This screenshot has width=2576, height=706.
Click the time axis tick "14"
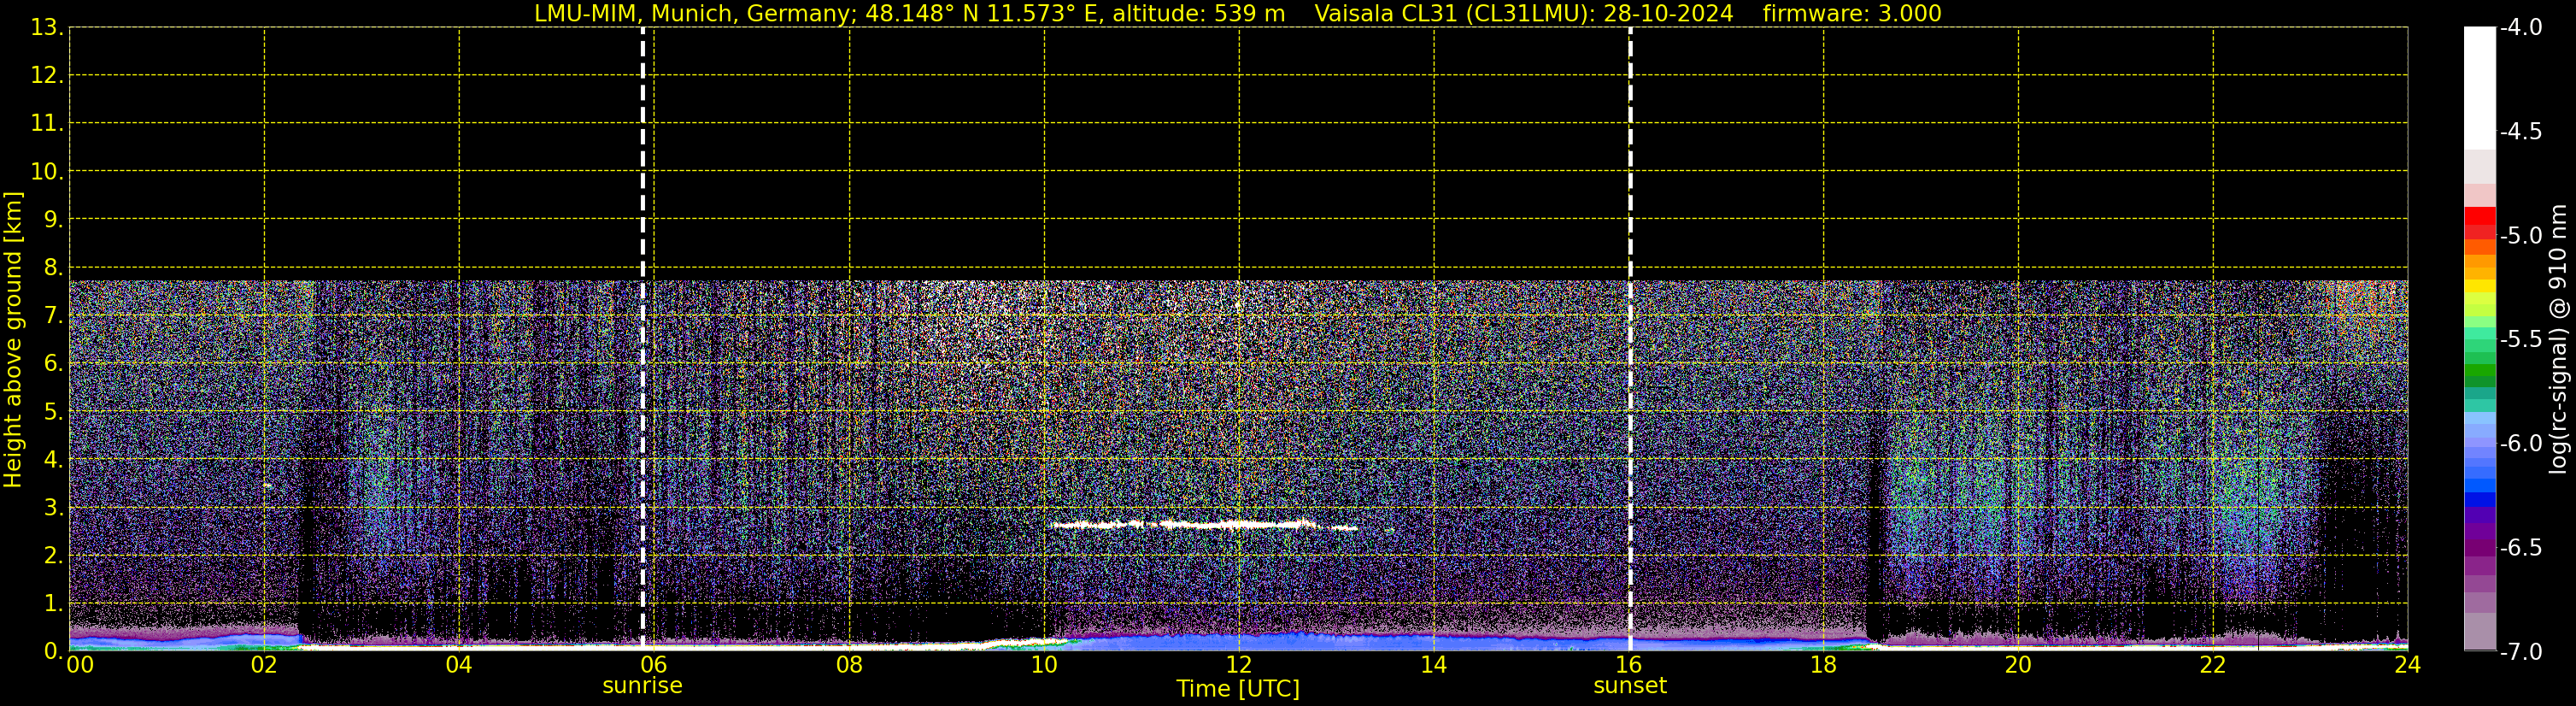click(x=1434, y=665)
